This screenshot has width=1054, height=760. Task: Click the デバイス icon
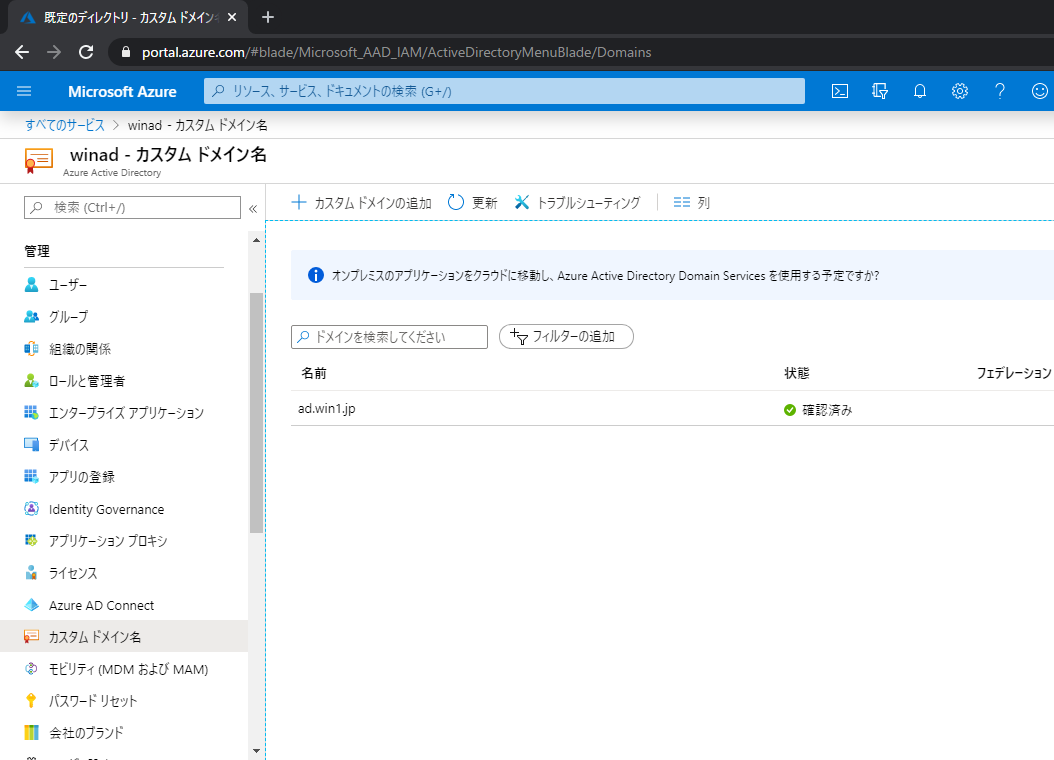(x=32, y=445)
